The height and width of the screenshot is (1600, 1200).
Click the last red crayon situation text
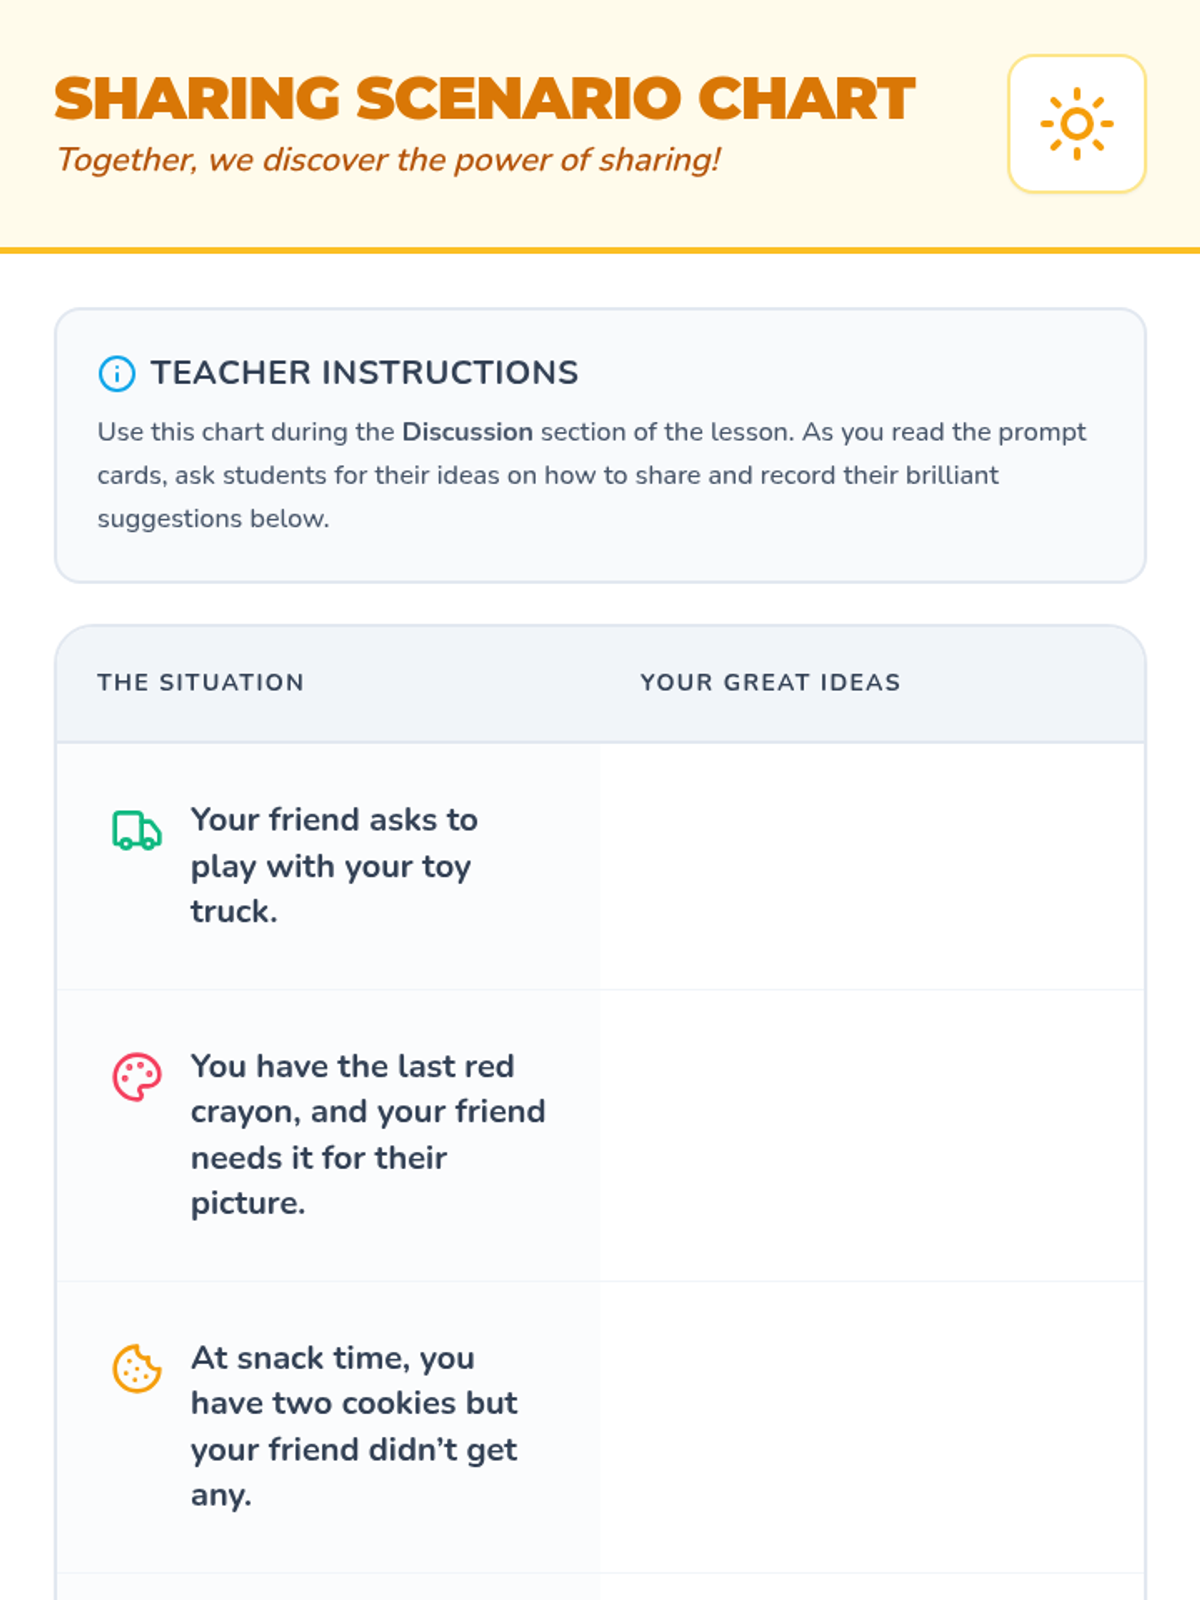[368, 1135]
